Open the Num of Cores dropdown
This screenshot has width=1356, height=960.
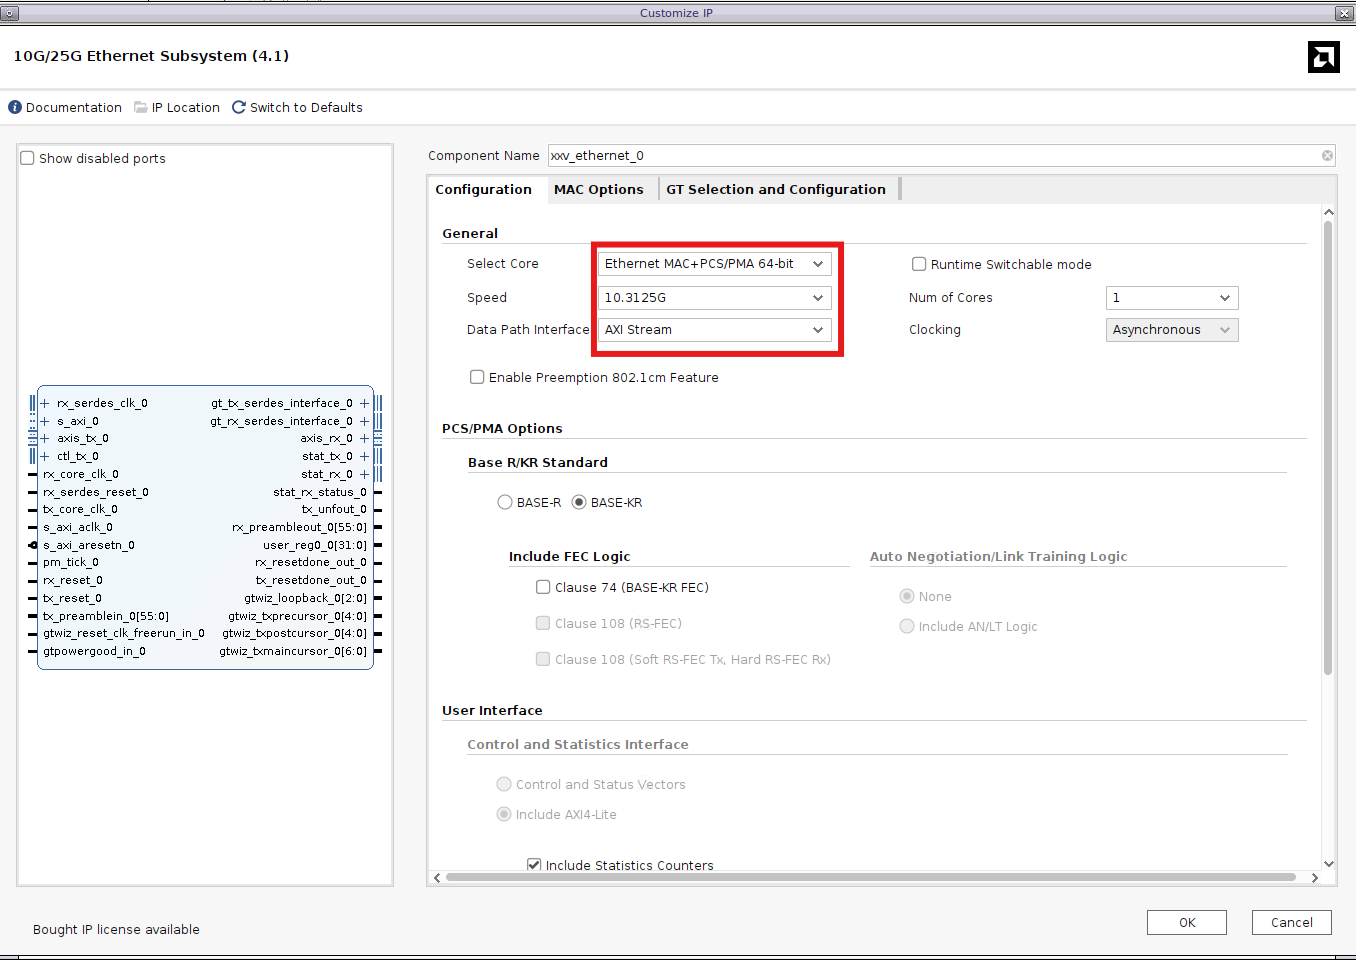(x=1171, y=298)
